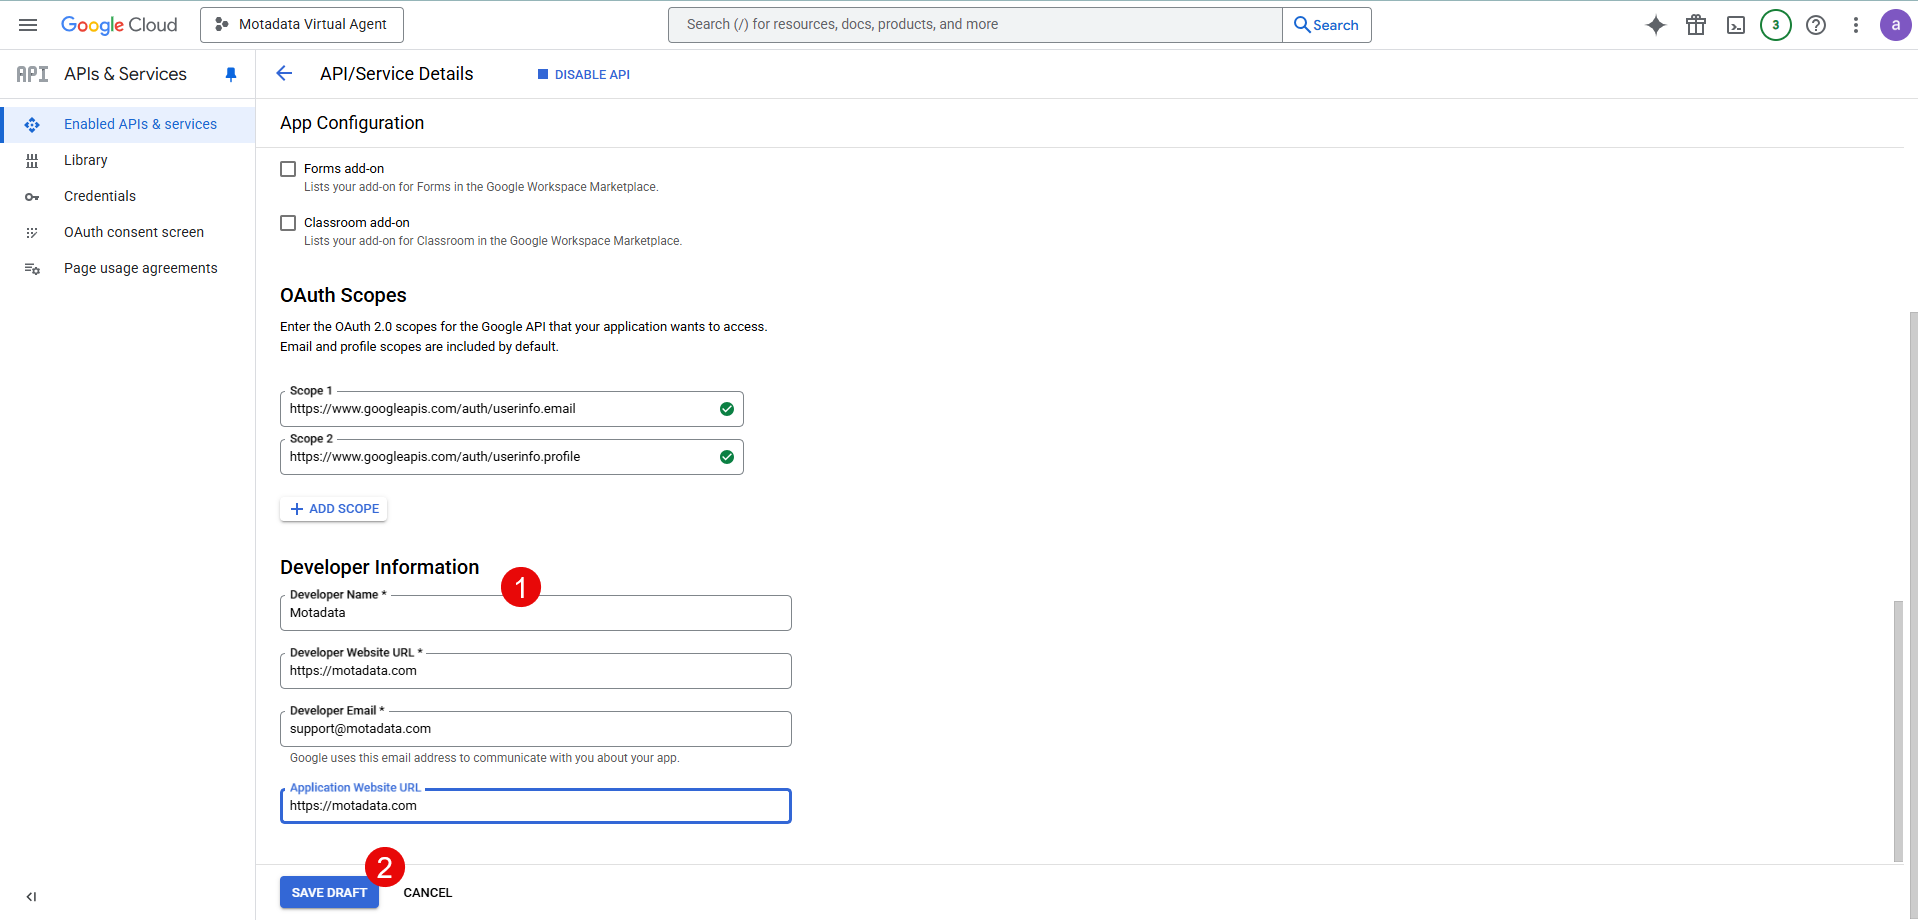Activate Cloud Shell terminal icon
The width and height of the screenshot is (1918, 920).
pos(1735,24)
